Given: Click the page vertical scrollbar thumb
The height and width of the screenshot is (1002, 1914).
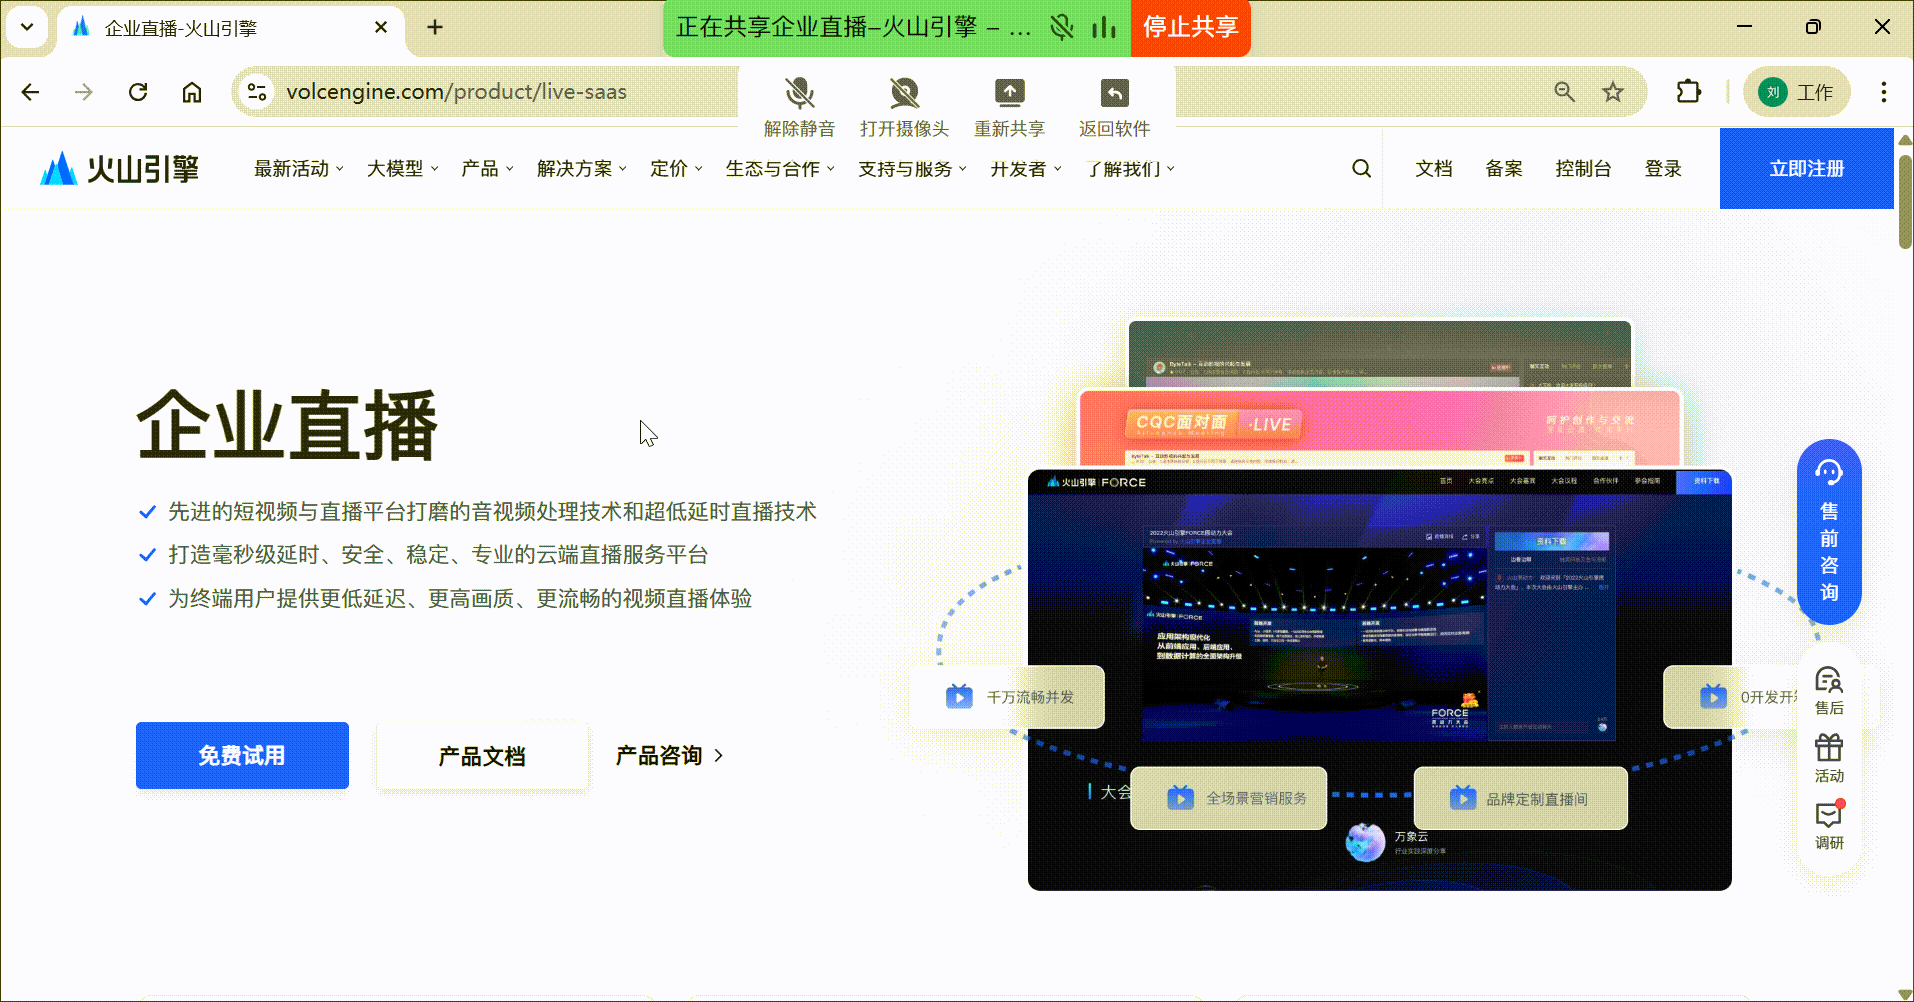Looking at the screenshot, I should [x=1904, y=200].
